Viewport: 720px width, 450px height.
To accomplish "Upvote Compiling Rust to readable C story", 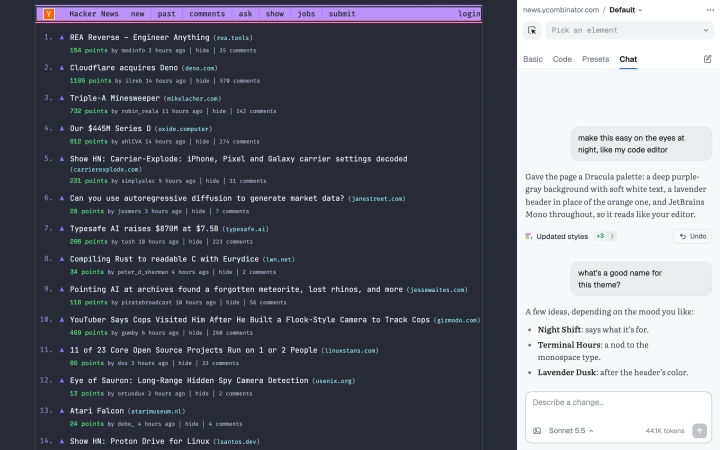I will tap(62, 259).
